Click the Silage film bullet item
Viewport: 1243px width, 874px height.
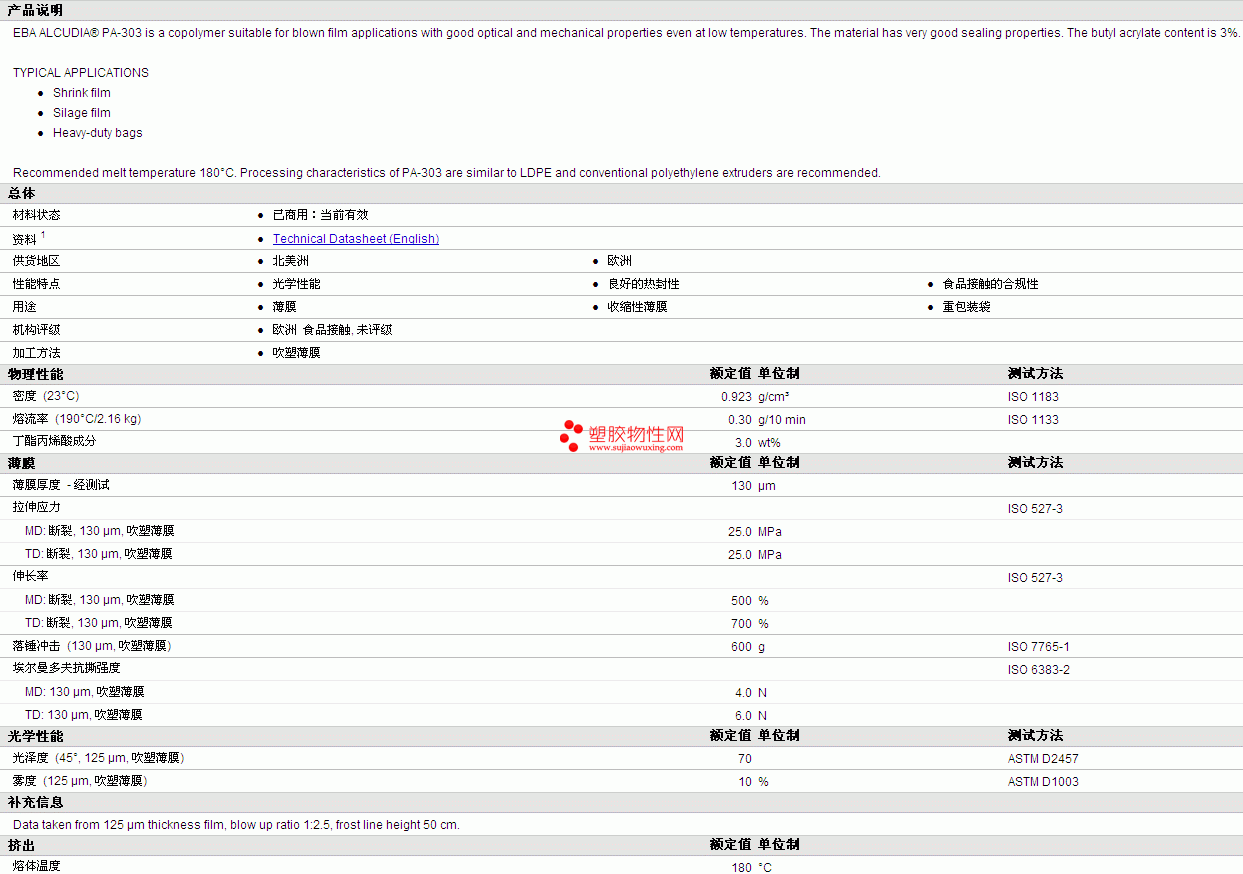tap(82, 113)
